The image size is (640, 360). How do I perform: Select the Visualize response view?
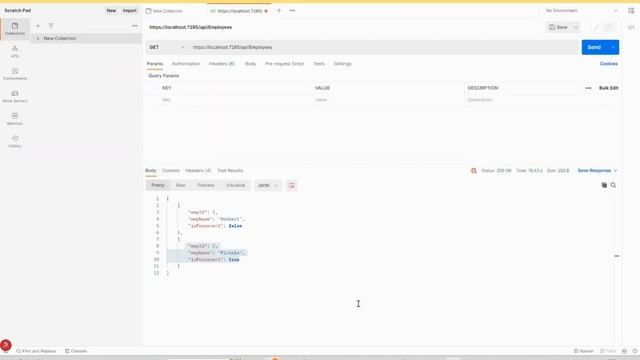point(236,185)
